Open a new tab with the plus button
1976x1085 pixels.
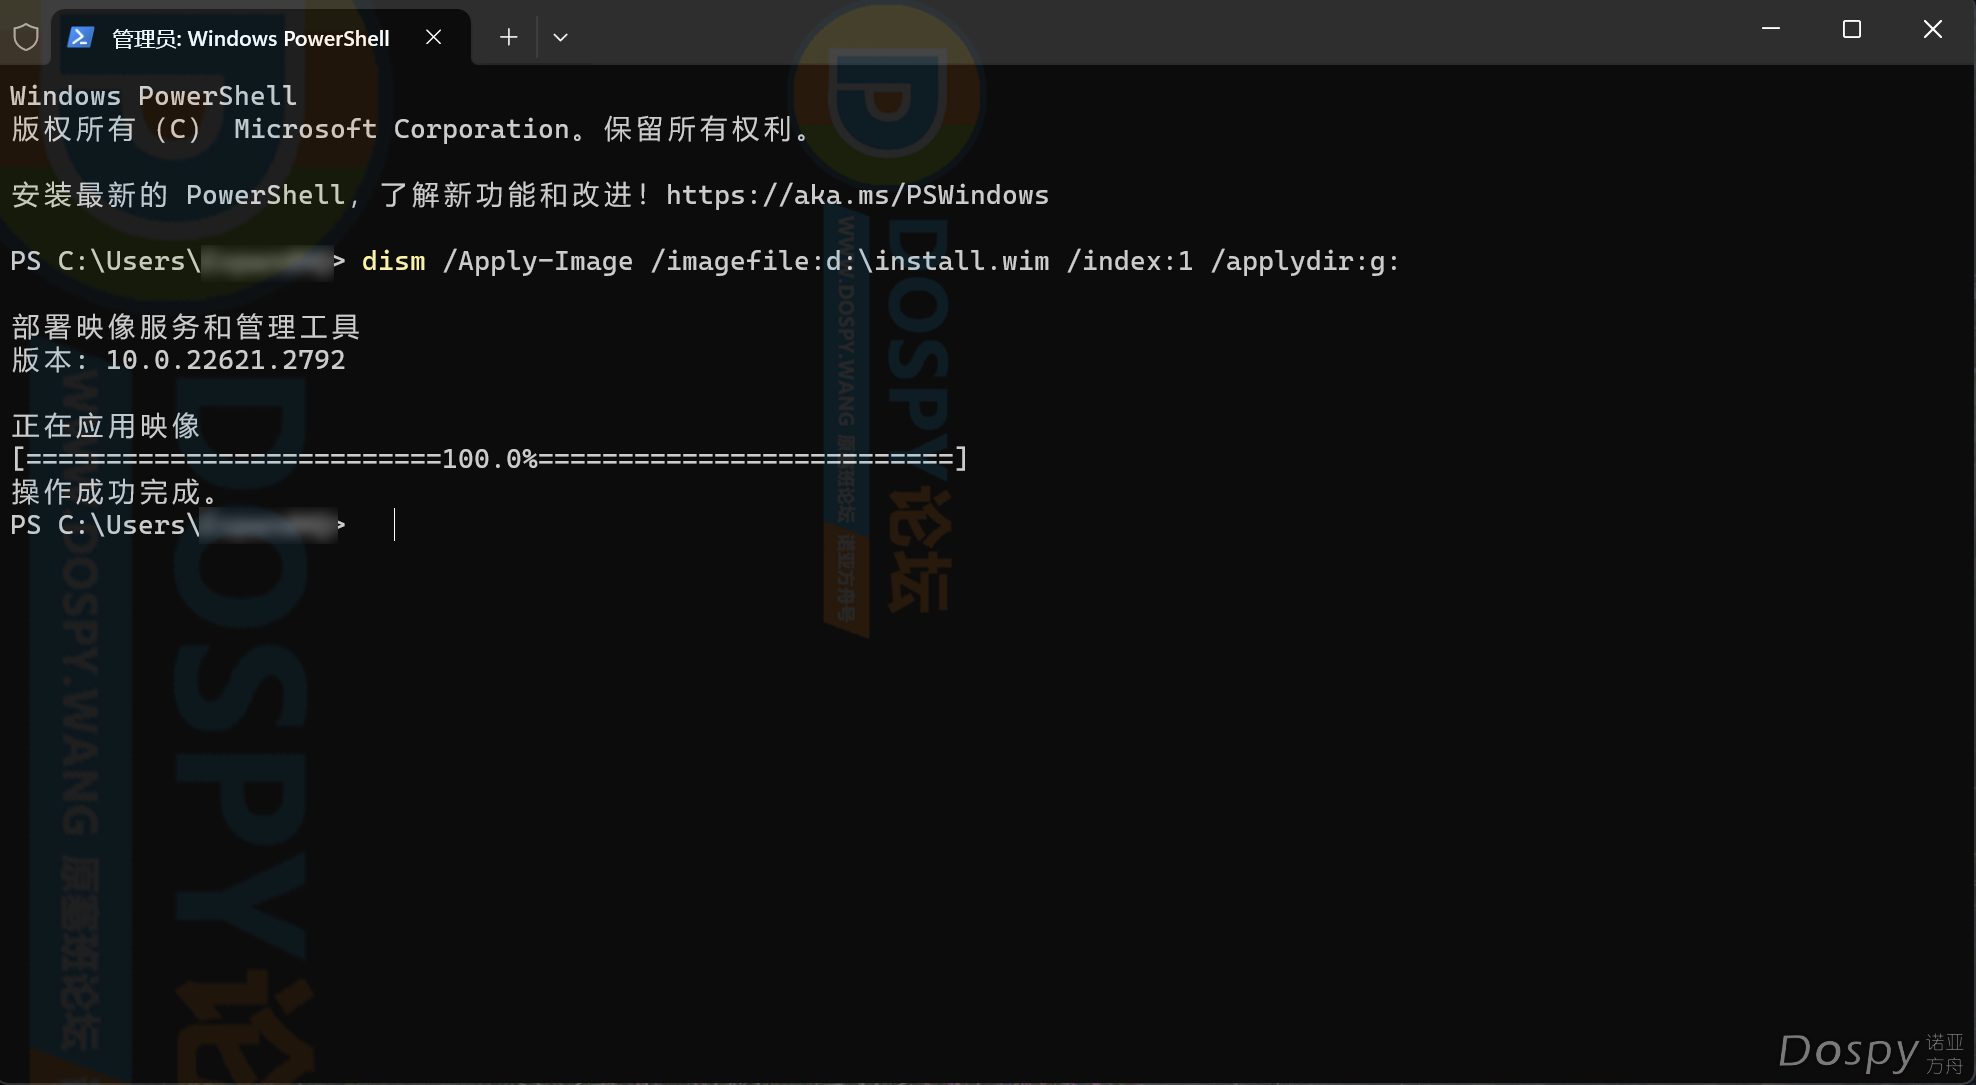(x=509, y=37)
